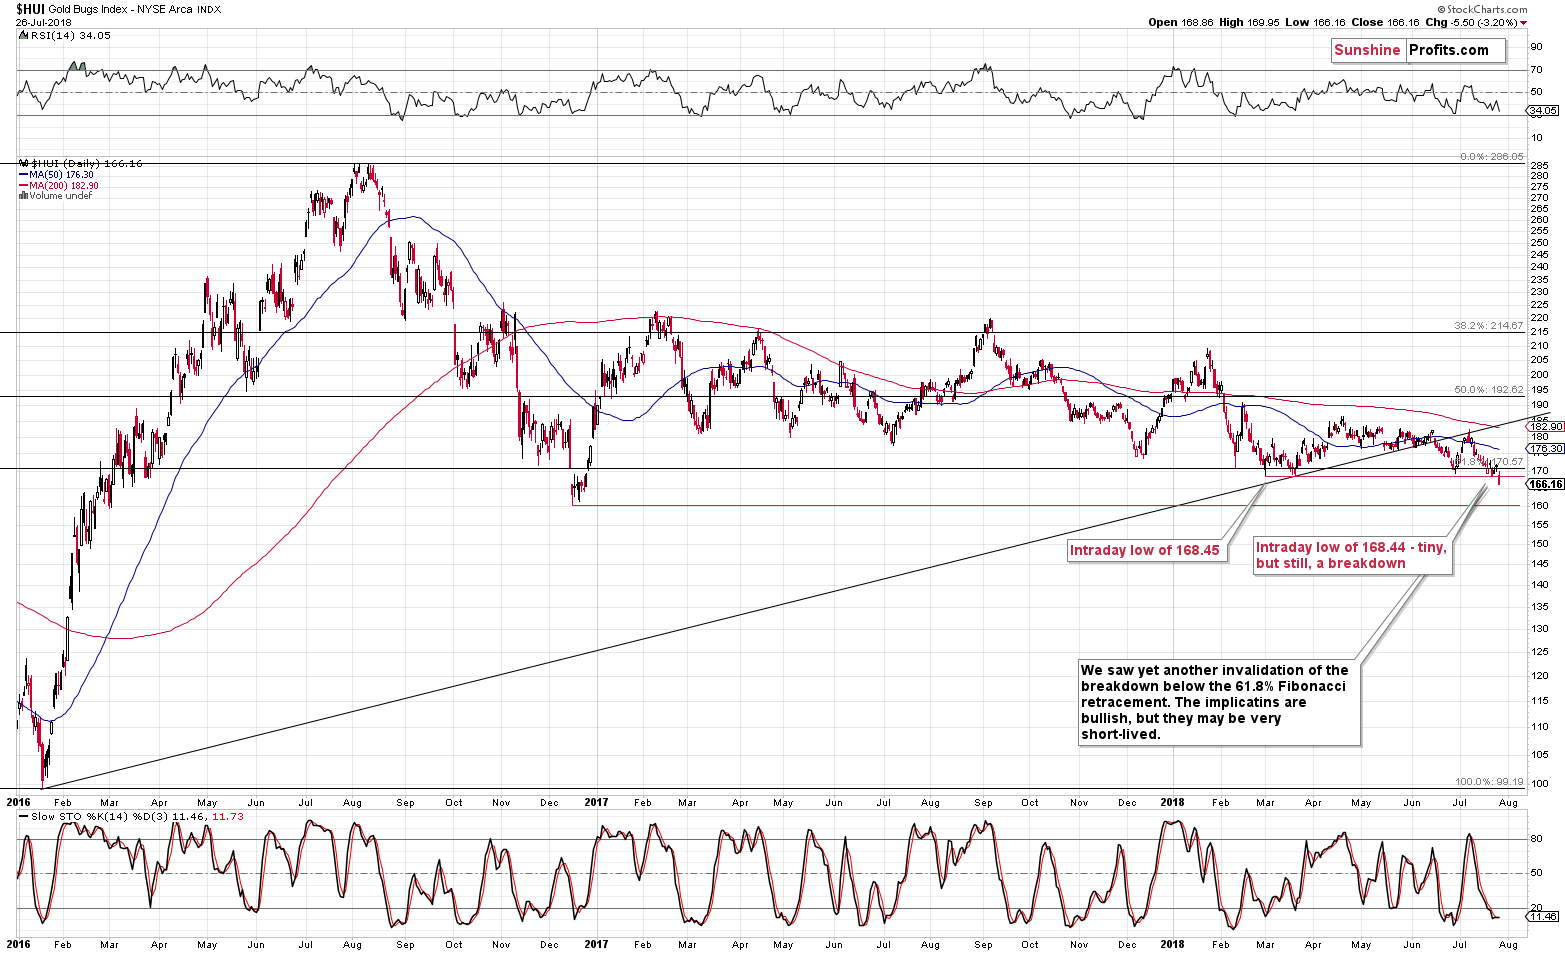Click the '80' level on the stochastic axis
The image size is (1565, 953).
tap(1536, 839)
